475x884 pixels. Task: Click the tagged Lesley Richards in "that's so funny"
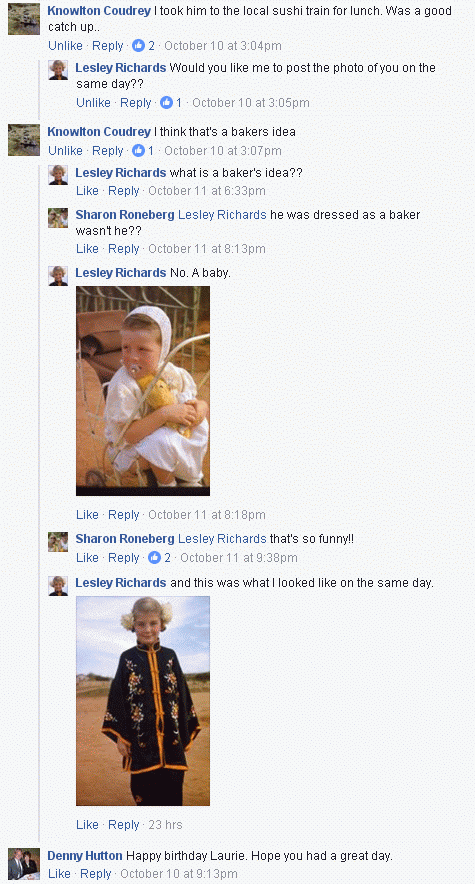pos(222,539)
